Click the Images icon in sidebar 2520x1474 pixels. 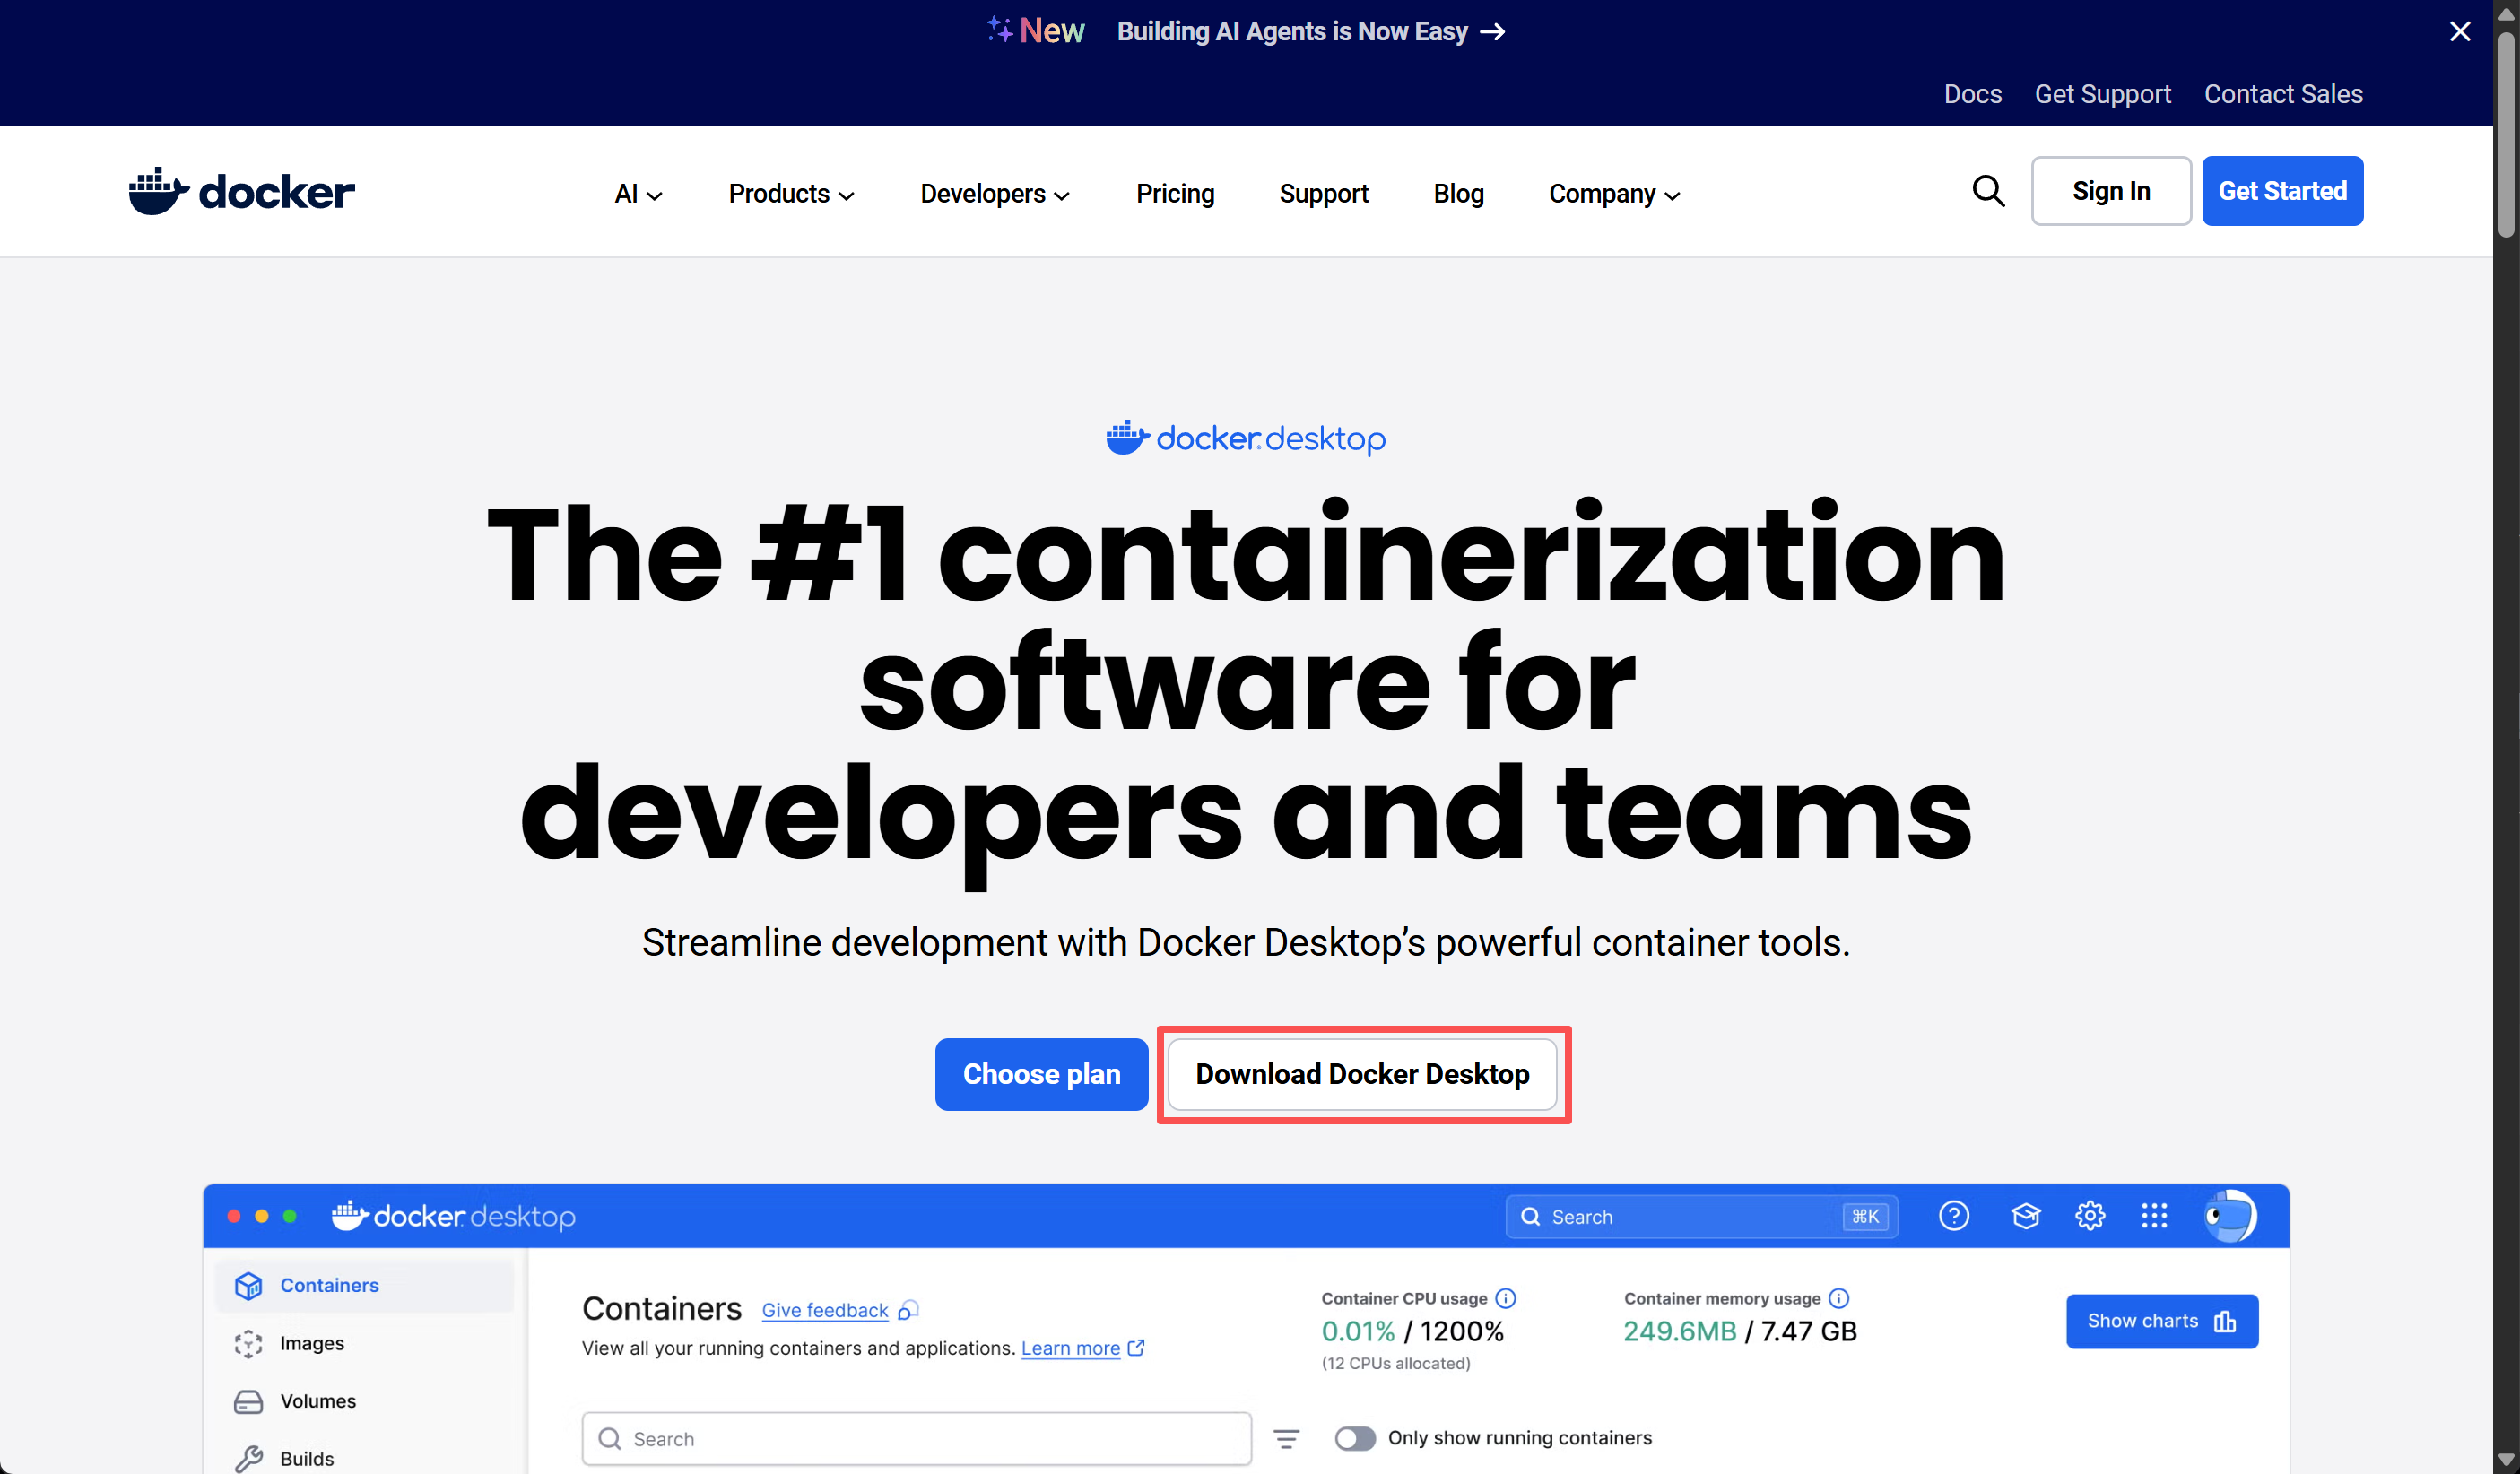pos(248,1343)
